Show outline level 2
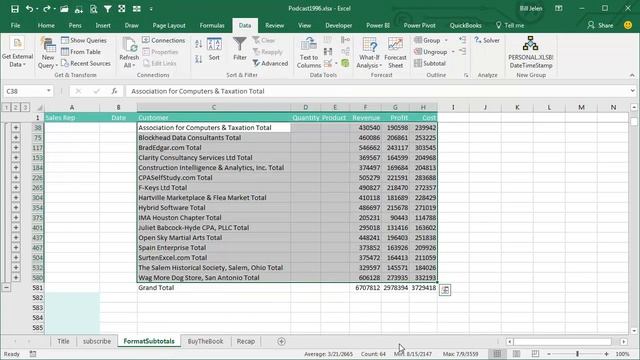The height and width of the screenshot is (360, 640). tap(16, 107)
